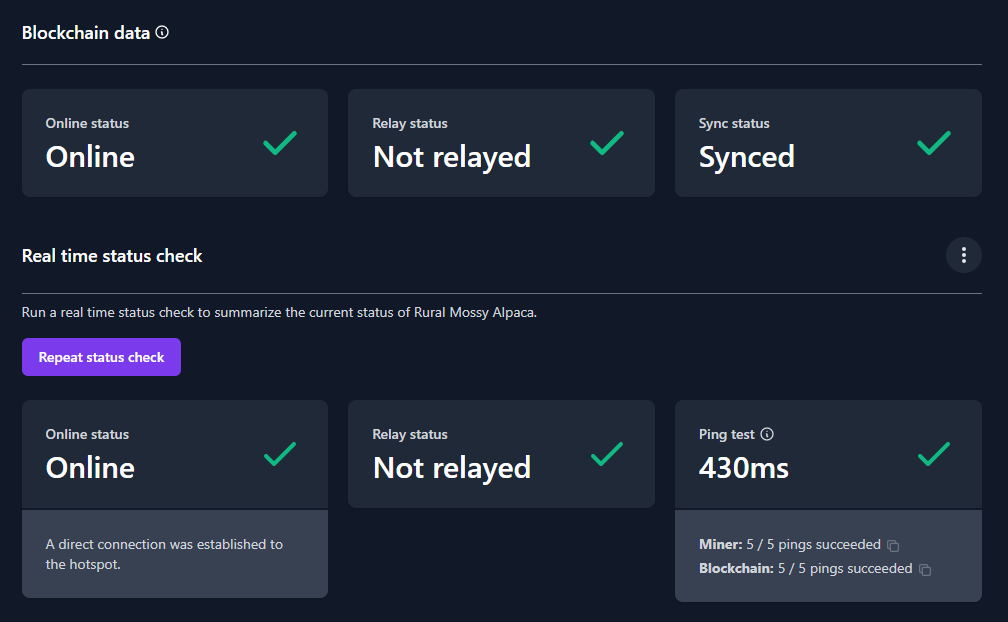The width and height of the screenshot is (1008, 622).
Task: Click 'Not relayed' in the real-time check section
Action: tap(452, 468)
